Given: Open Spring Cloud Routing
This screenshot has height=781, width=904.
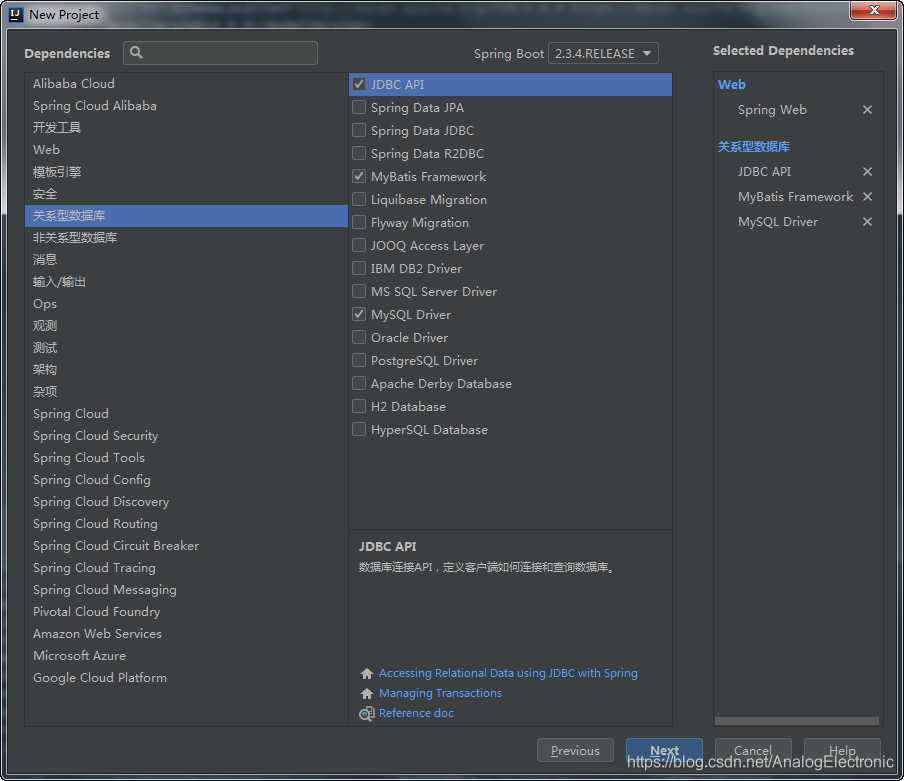Looking at the screenshot, I should 186,523.
